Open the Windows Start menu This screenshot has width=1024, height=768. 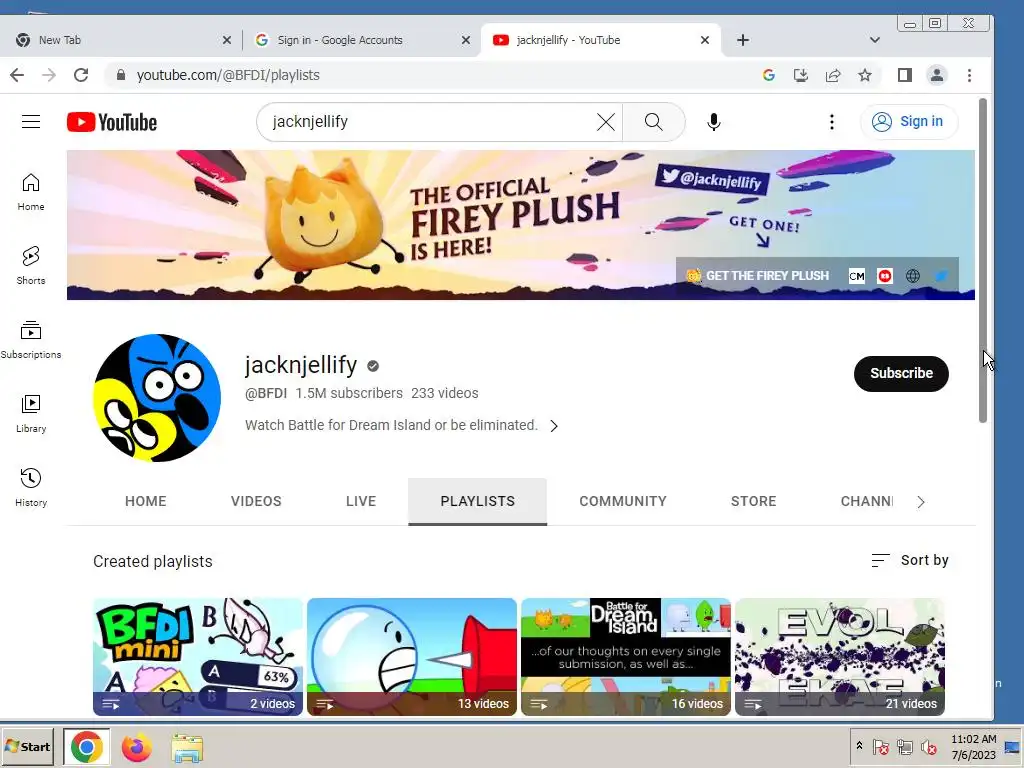[x=27, y=746]
